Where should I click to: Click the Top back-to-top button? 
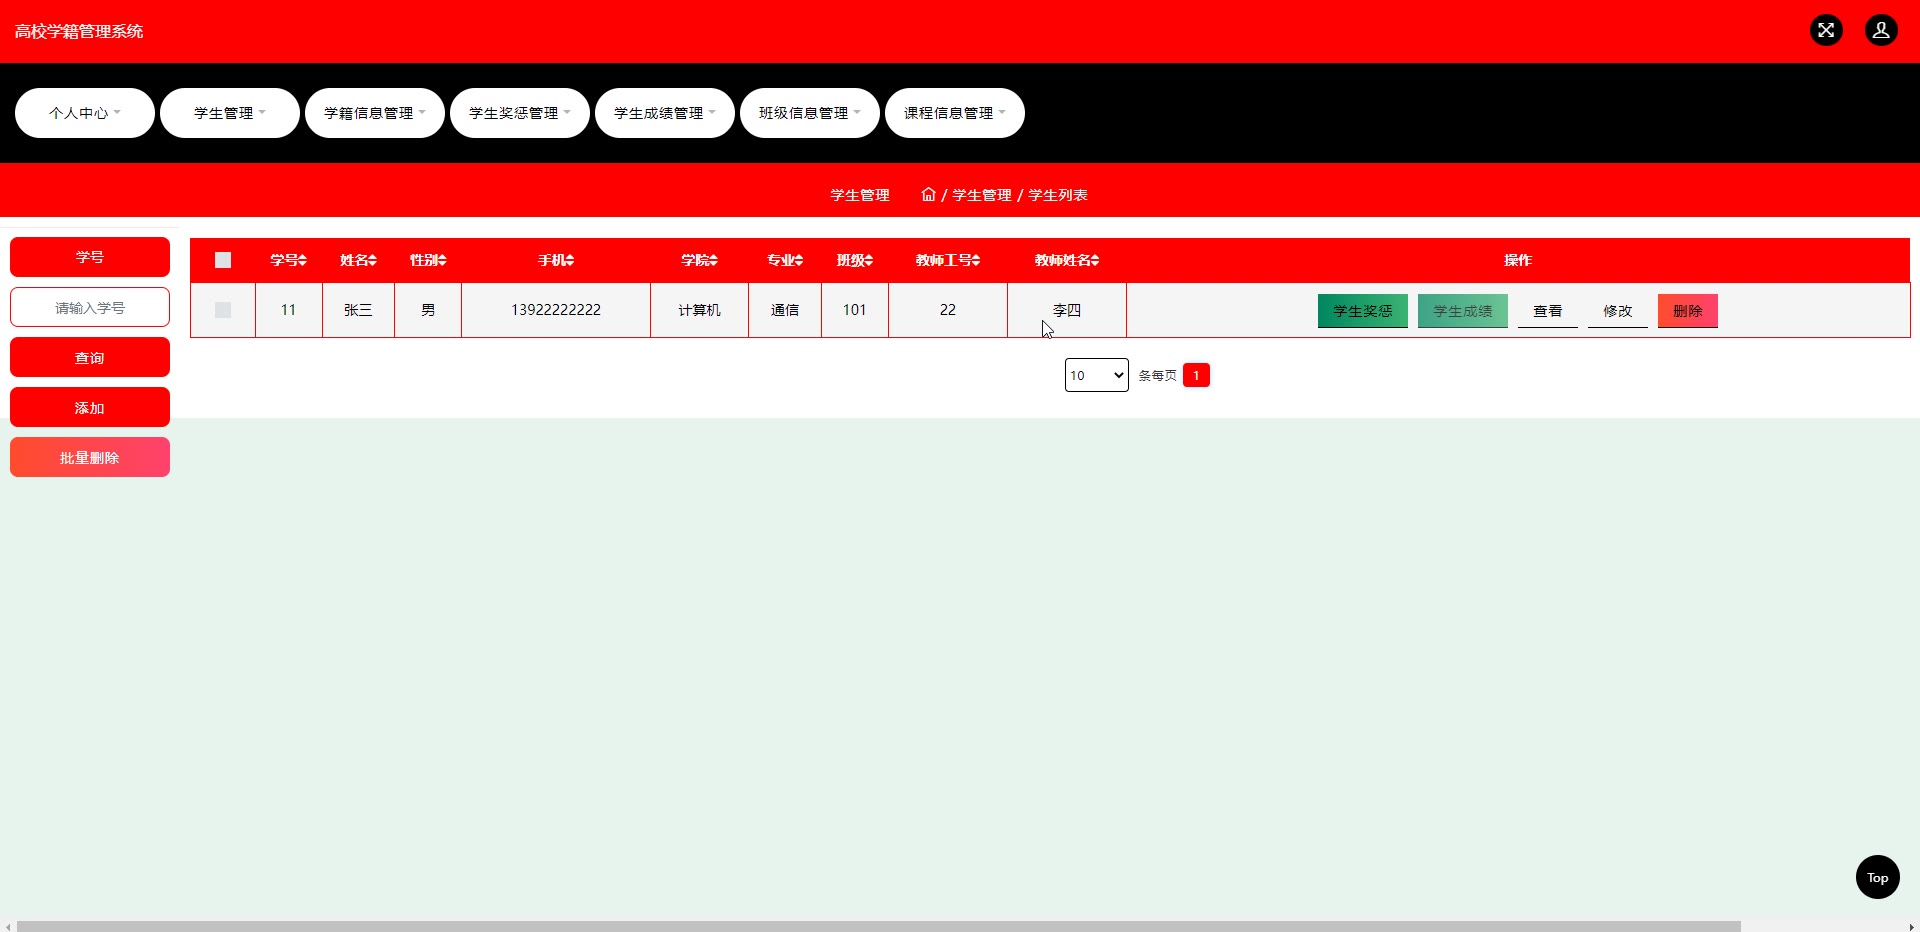[1878, 877]
